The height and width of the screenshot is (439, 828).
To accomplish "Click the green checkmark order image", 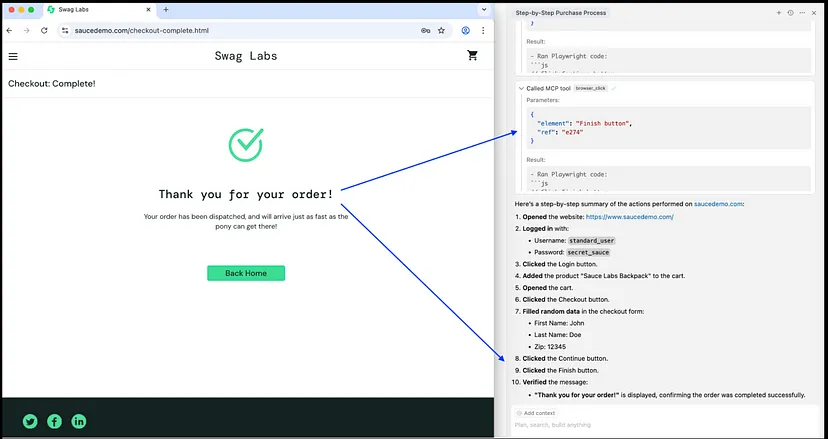I will pos(246,145).
